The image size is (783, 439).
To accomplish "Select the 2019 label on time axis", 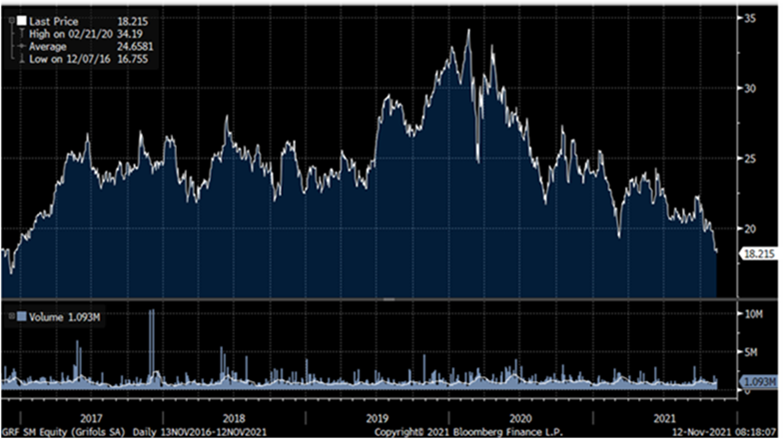I will pyautogui.click(x=376, y=417).
